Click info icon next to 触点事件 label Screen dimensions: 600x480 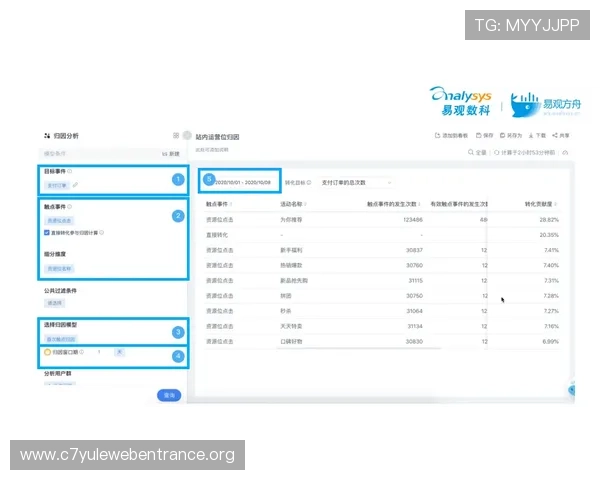click(x=70, y=207)
